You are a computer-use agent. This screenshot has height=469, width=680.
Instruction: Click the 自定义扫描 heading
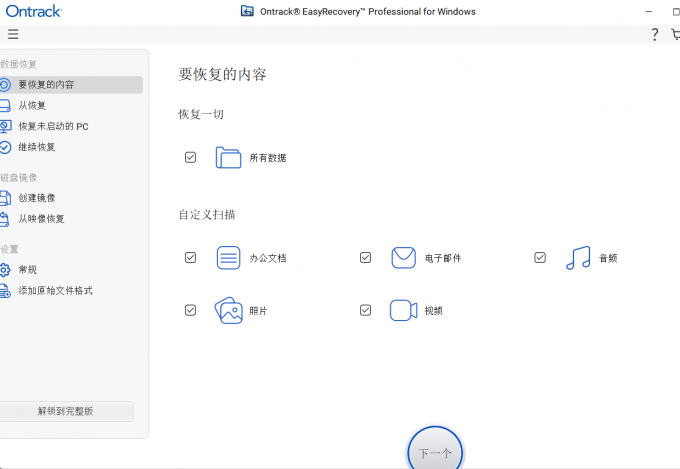click(207, 214)
